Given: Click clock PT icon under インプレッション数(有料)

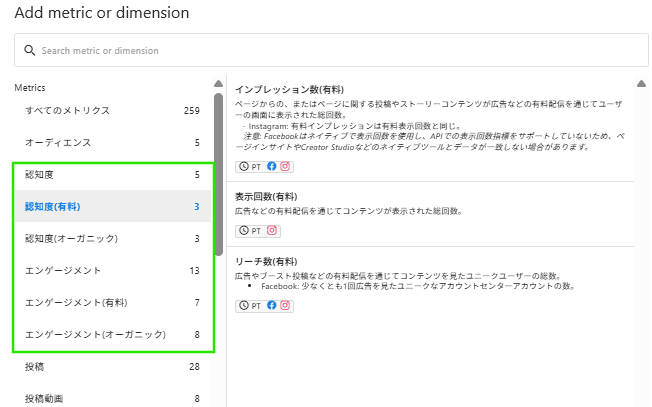Looking at the screenshot, I should tap(251, 166).
